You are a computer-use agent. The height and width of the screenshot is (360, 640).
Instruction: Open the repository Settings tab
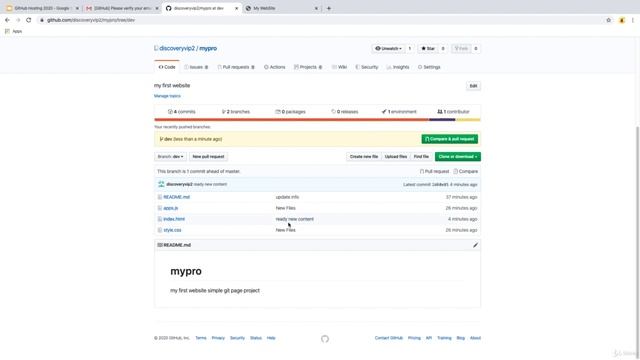pos(429,67)
